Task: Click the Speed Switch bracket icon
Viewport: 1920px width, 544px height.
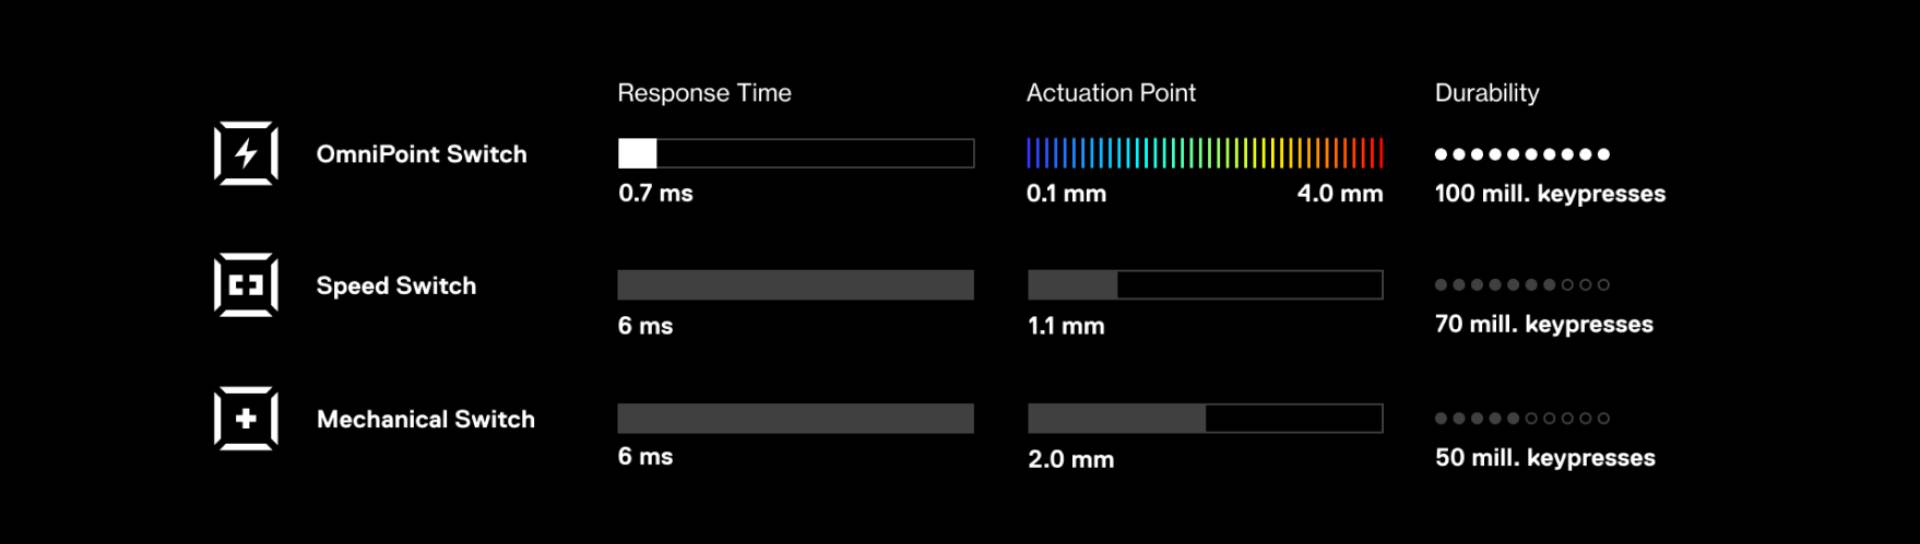Action: (246, 285)
